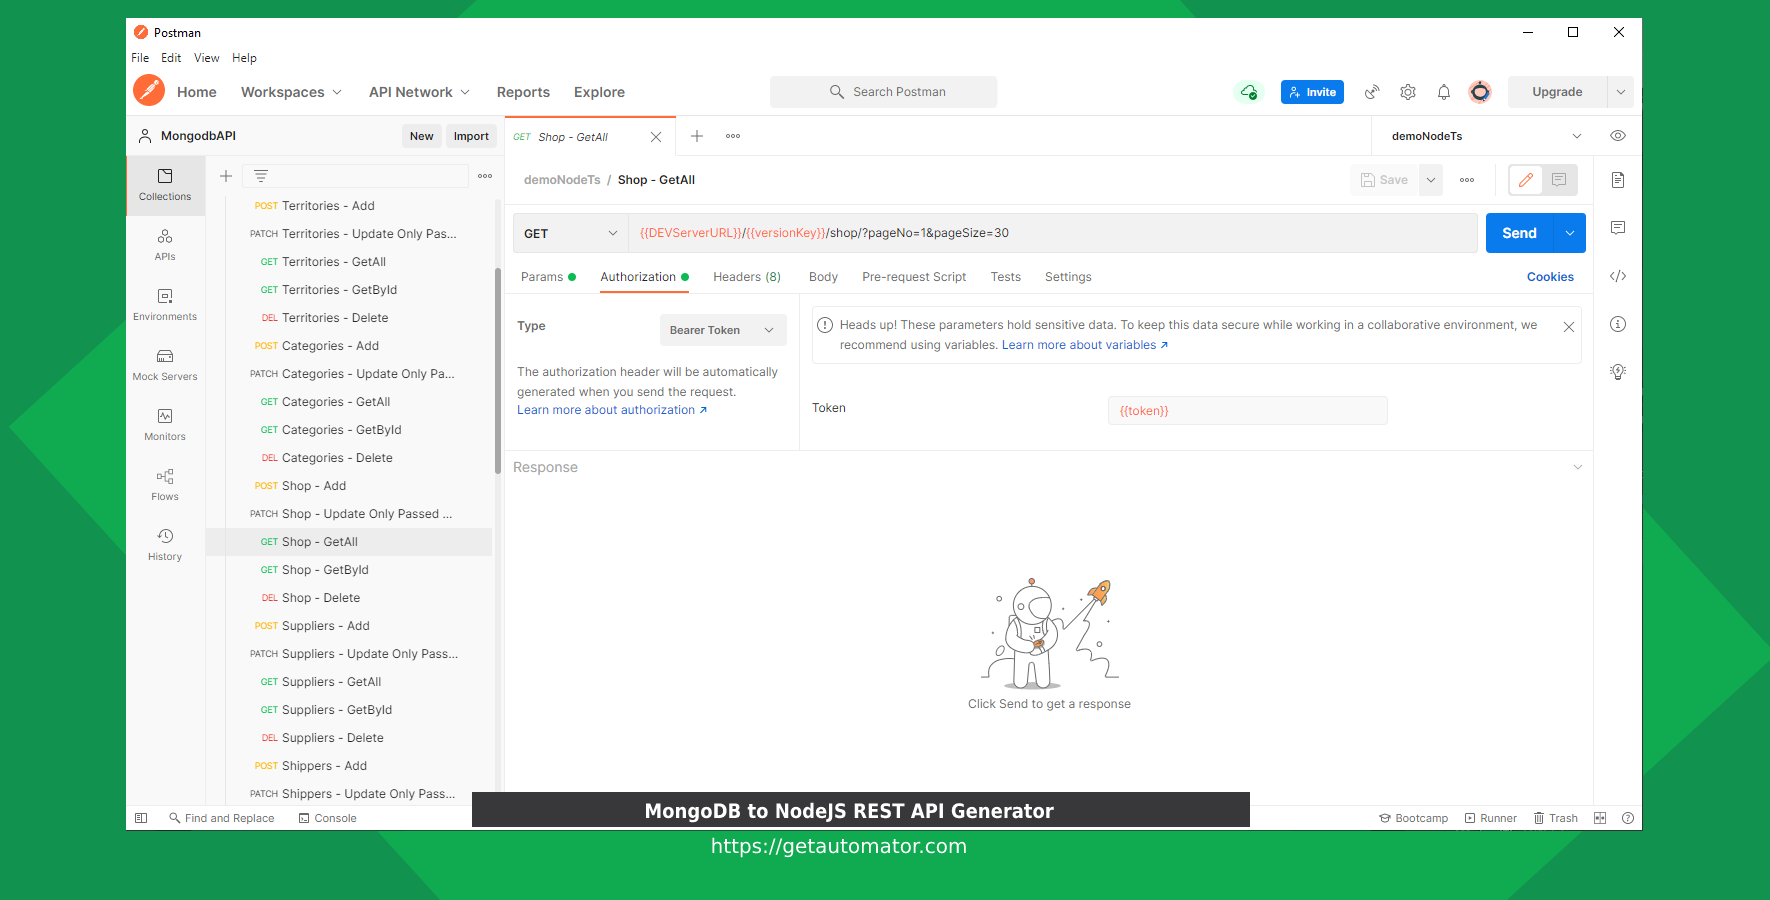
Task: Open a new request tab with plus
Action: [697, 136]
